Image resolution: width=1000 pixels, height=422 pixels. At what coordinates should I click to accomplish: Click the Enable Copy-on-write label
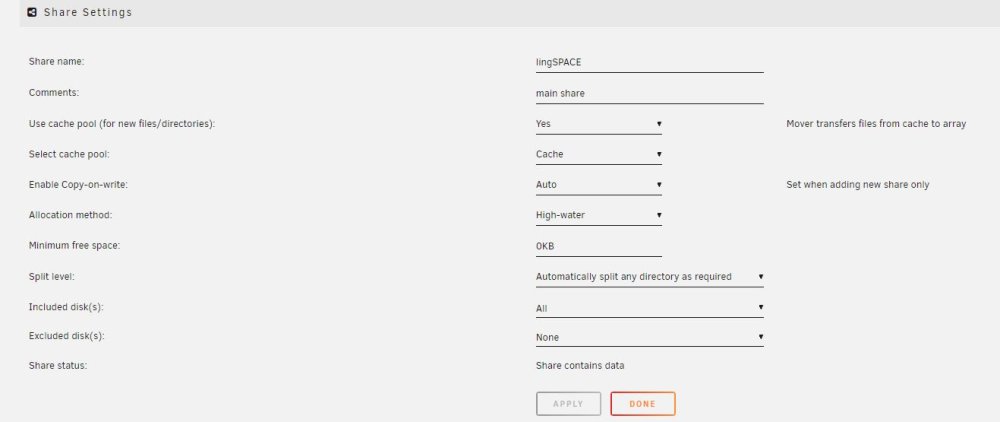pos(78,185)
